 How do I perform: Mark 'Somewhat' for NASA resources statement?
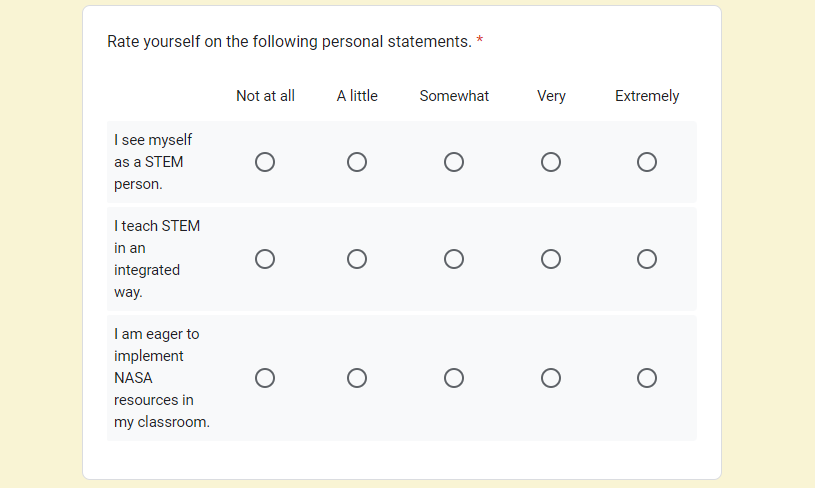[x=454, y=378]
